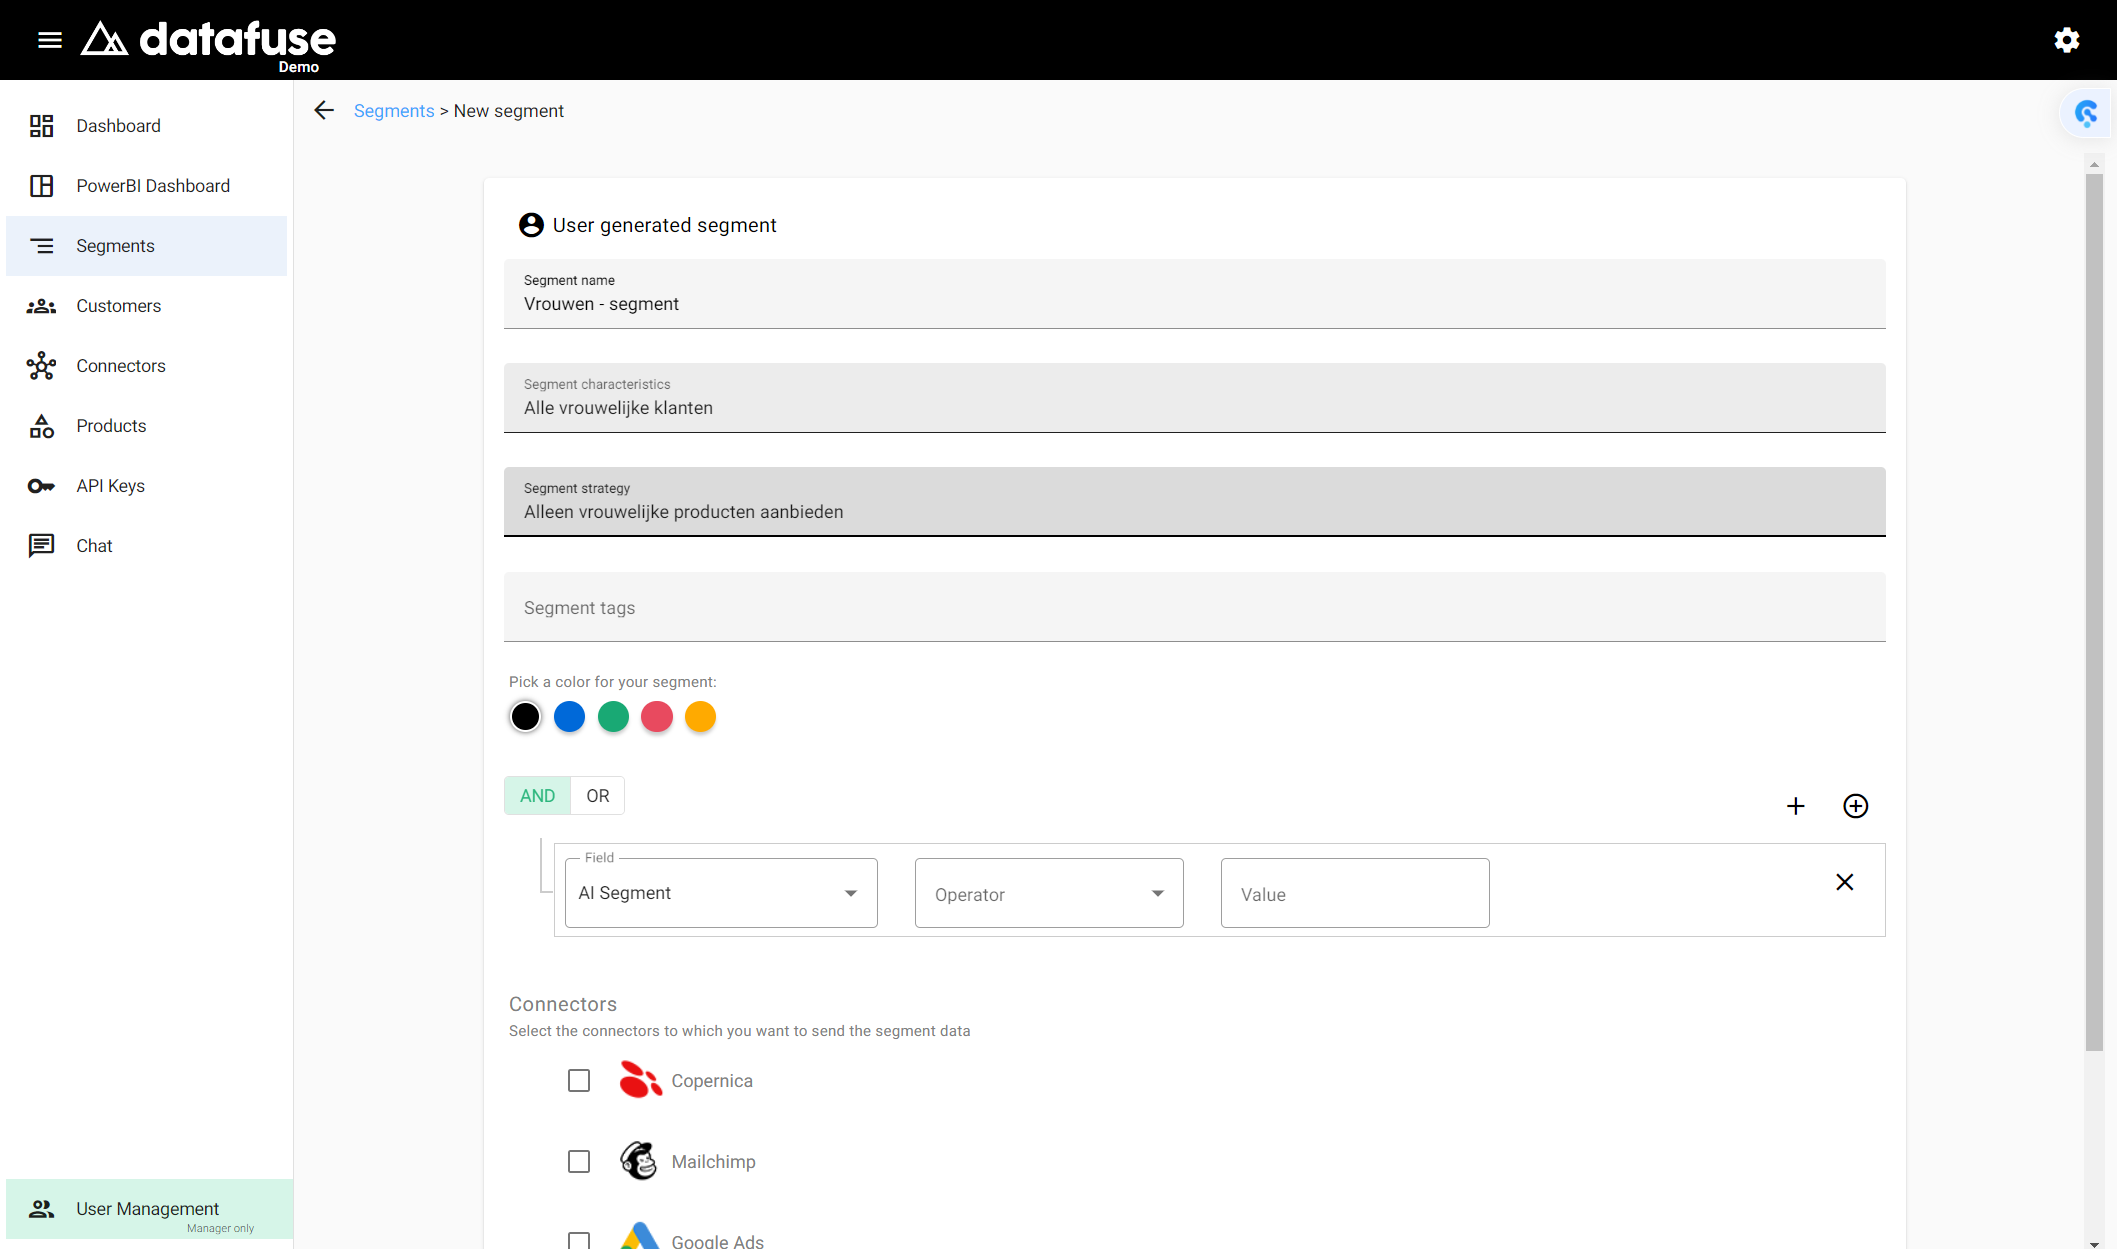Open the hamburger navigation menu
The height and width of the screenshot is (1254, 2117).
[x=50, y=40]
